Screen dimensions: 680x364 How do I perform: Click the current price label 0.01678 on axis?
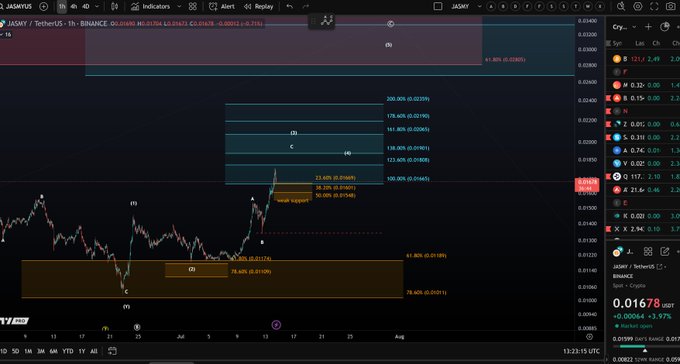587,185
